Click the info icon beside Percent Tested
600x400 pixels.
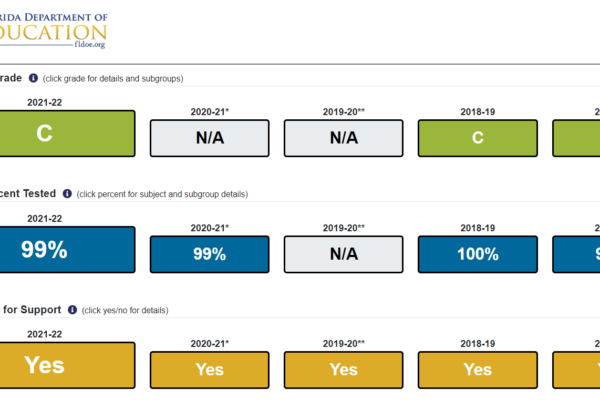point(67,194)
